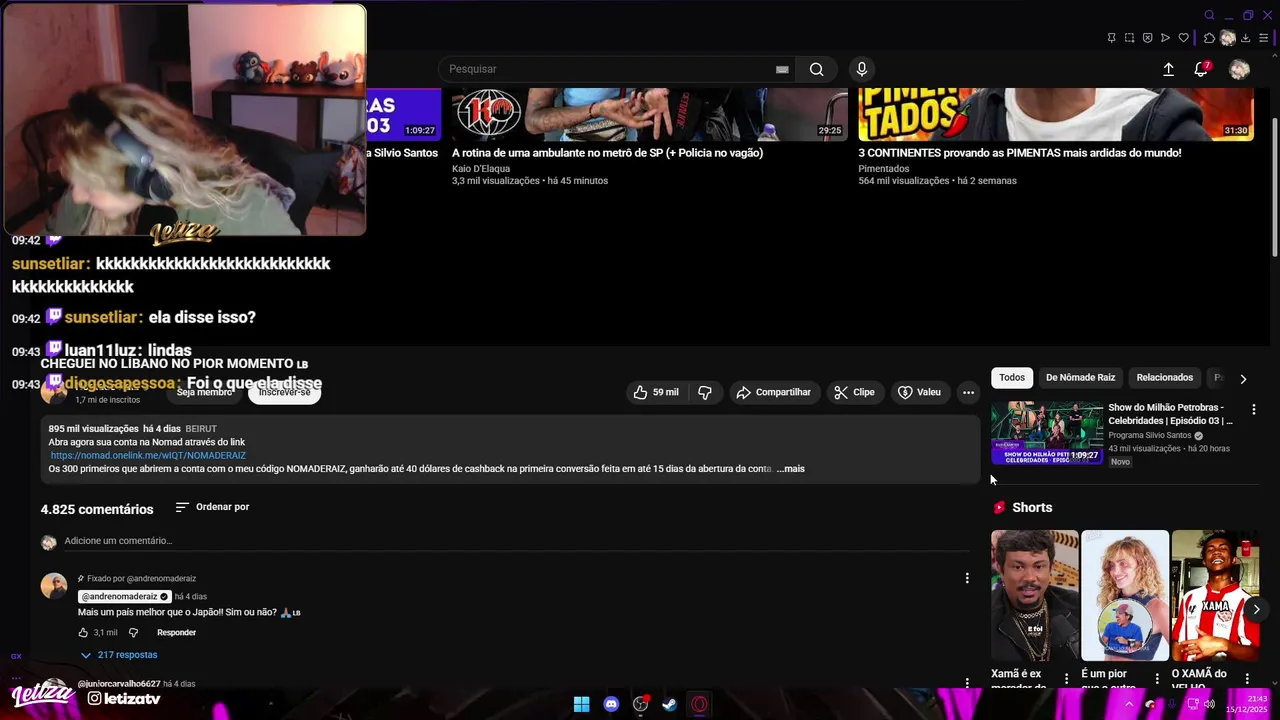Select Relacionados chip
The width and height of the screenshot is (1280, 720).
1165,378
